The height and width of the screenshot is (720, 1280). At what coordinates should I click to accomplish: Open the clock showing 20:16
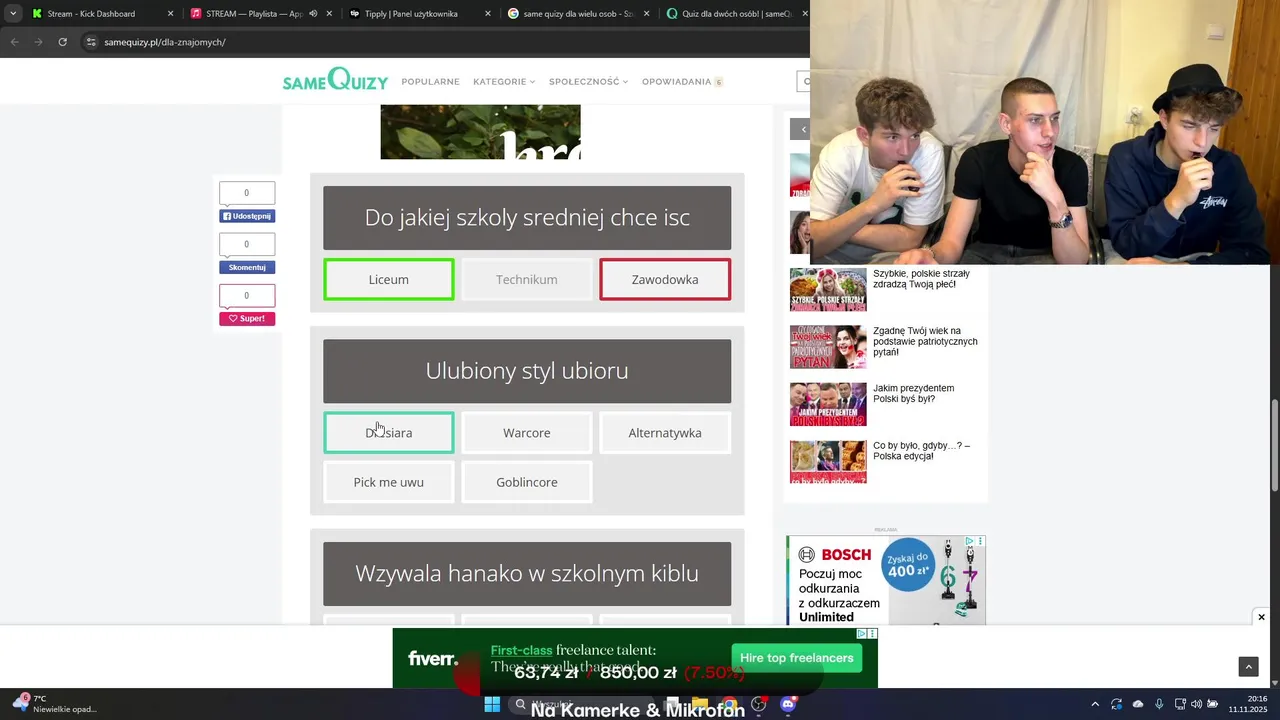[x=1247, y=704]
